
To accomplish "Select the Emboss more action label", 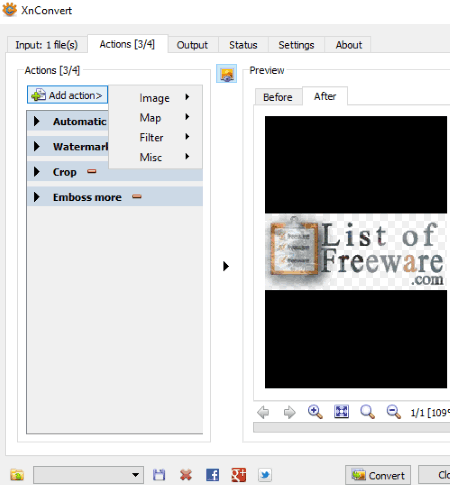I will (x=87, y=197).
